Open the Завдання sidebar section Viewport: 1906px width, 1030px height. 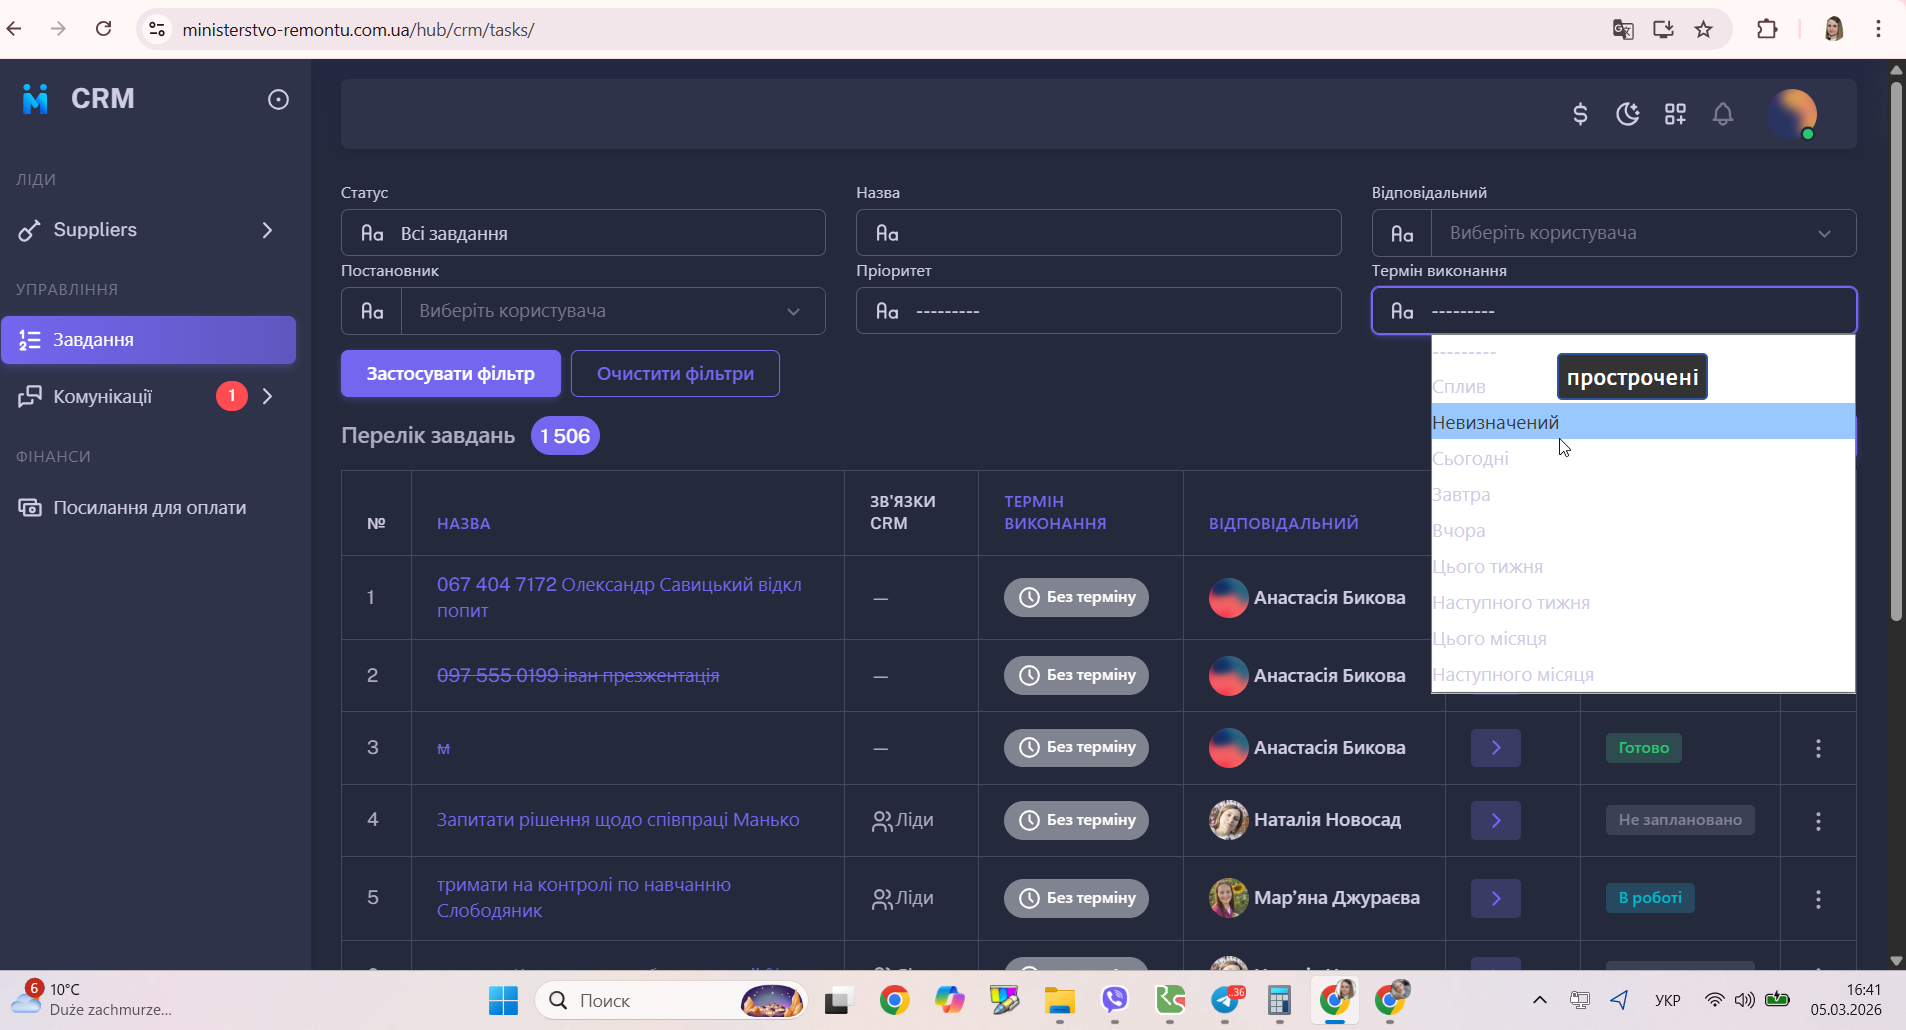(x=149, y=340)
